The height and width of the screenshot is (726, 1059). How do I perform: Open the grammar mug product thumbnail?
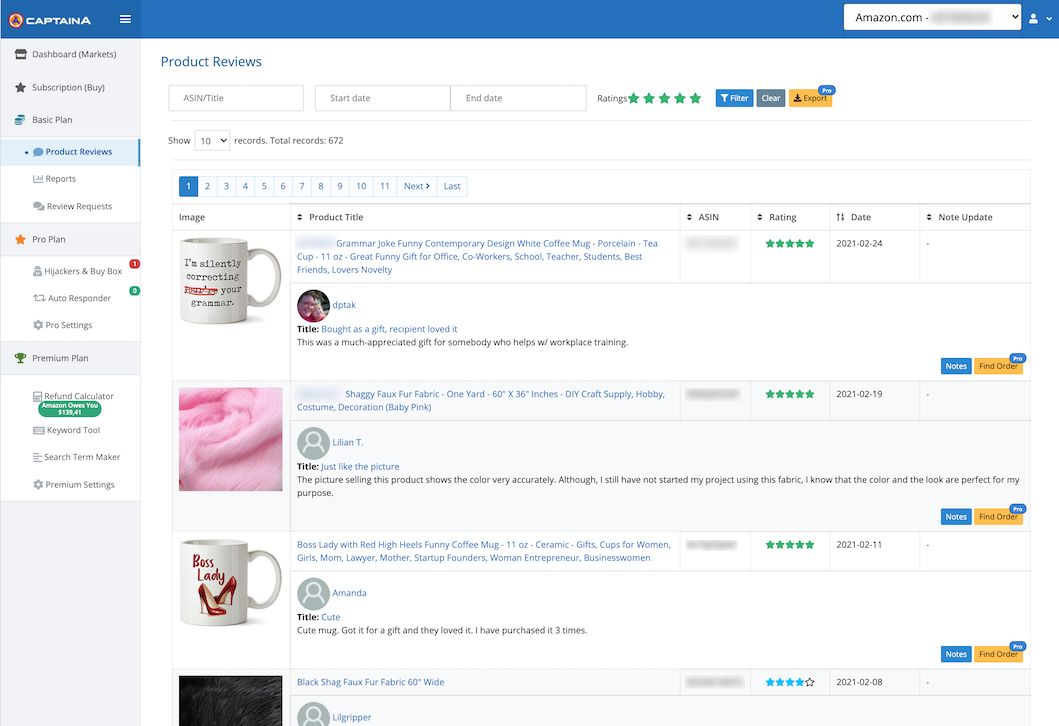coord(230,281)
